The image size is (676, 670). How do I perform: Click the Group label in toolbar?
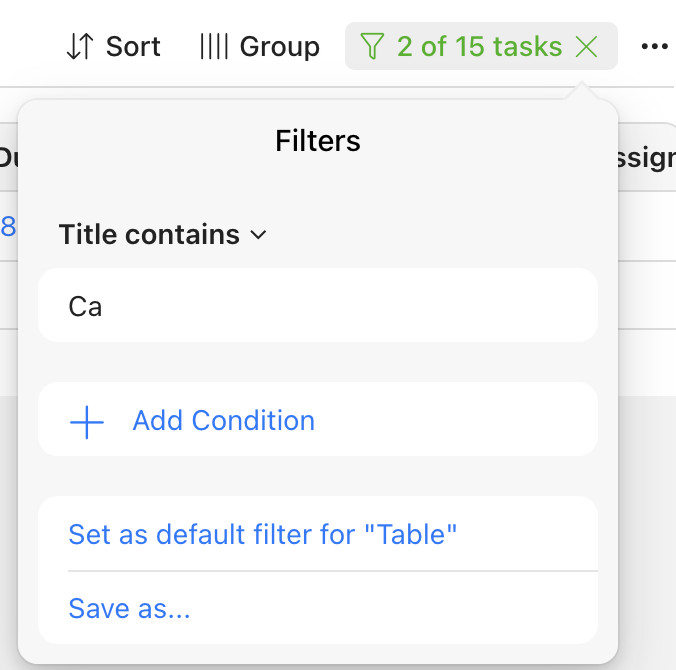[x=279, y=47]
